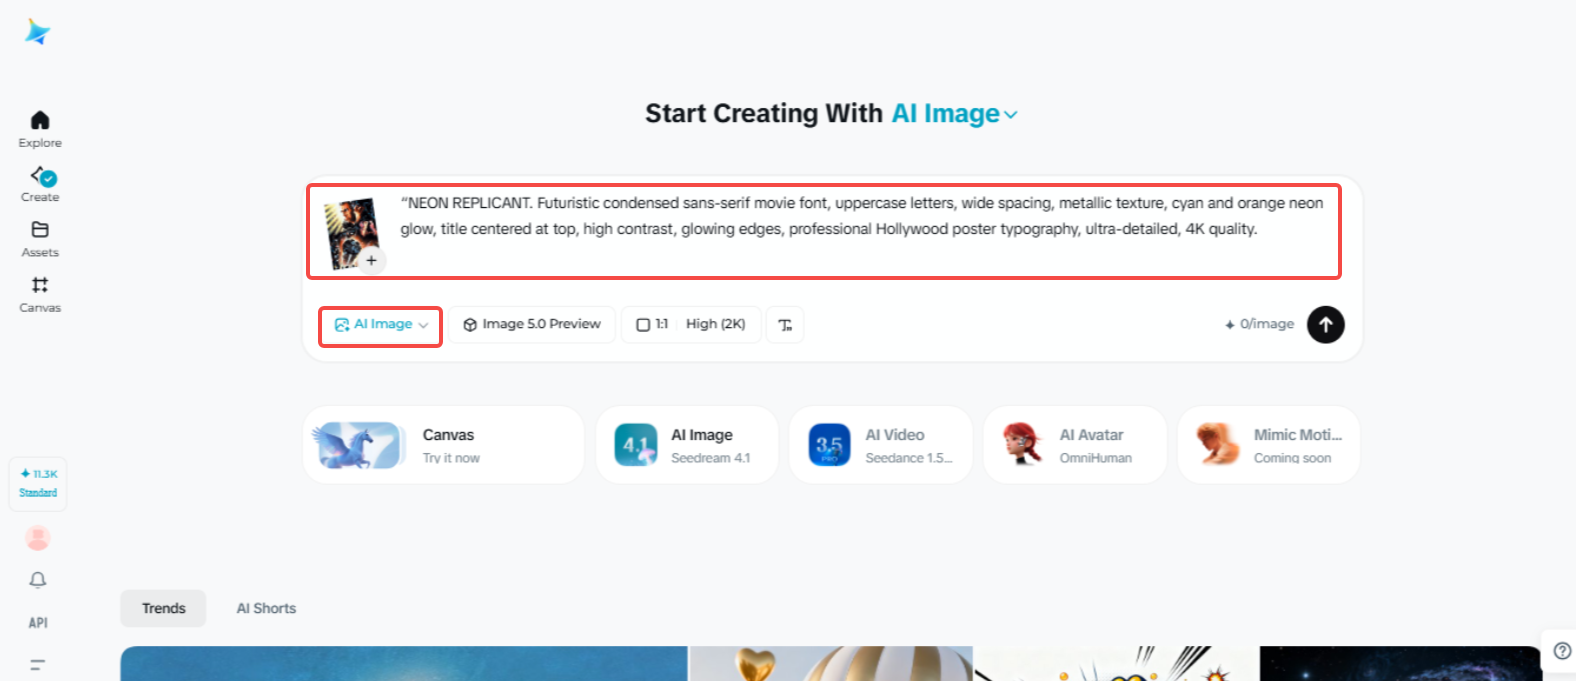
Task: Open the Canvas Try it now card
Action: click(x=443, y=445)
